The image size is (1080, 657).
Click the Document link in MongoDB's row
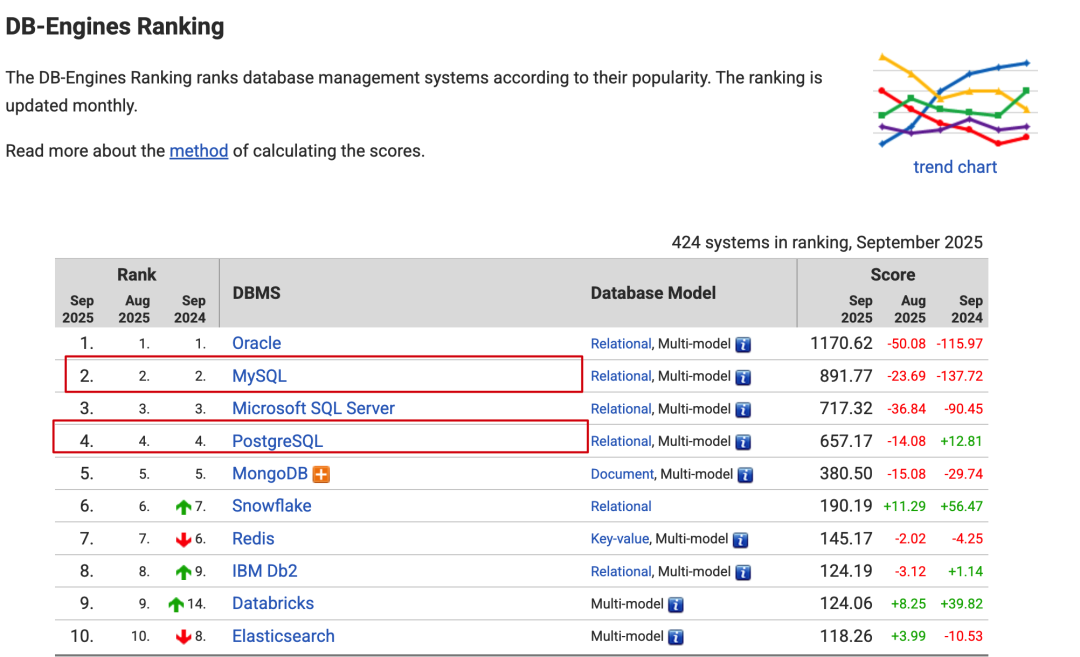click(x=622, y=474)
